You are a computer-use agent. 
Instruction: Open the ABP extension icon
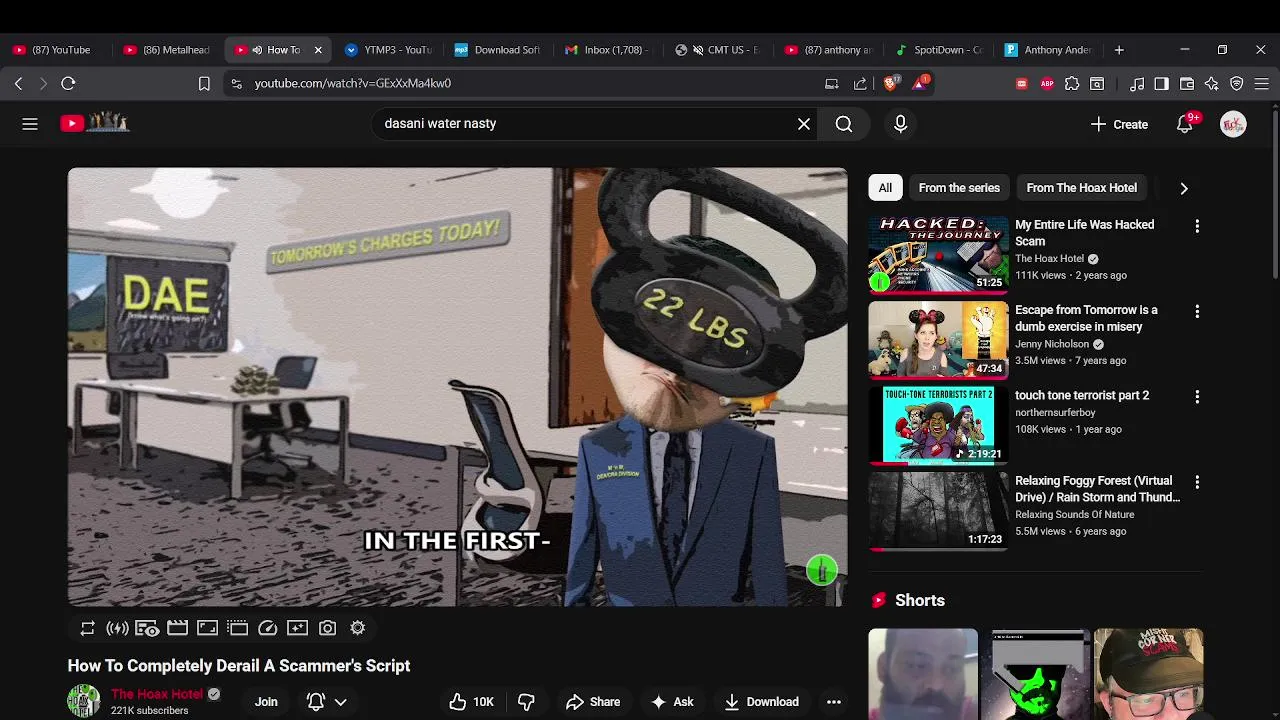click(x=1047, y=84)
